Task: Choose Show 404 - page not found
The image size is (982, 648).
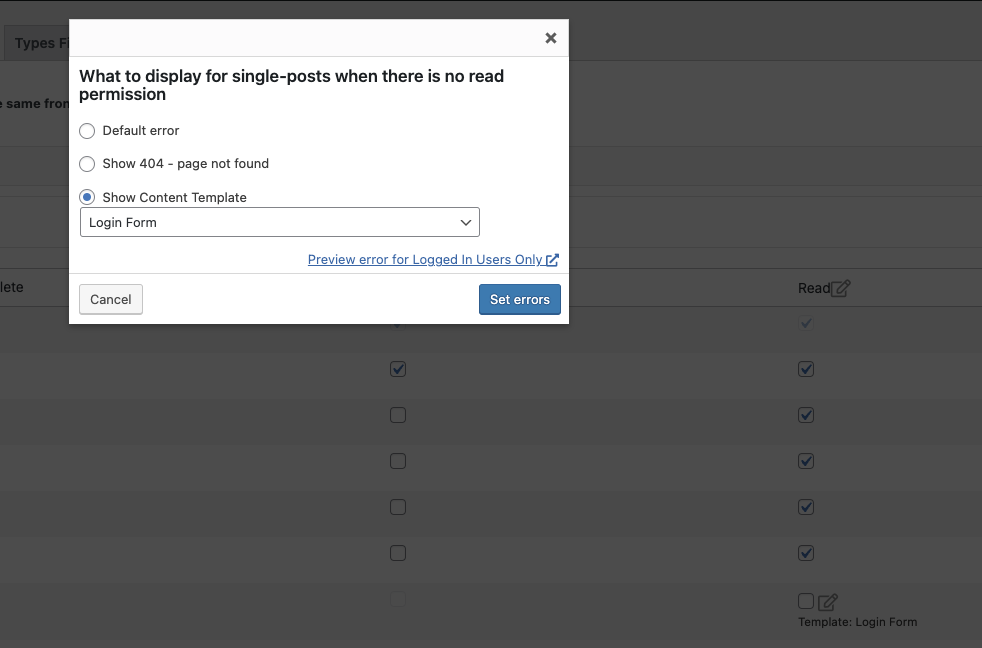Action: 87,163
